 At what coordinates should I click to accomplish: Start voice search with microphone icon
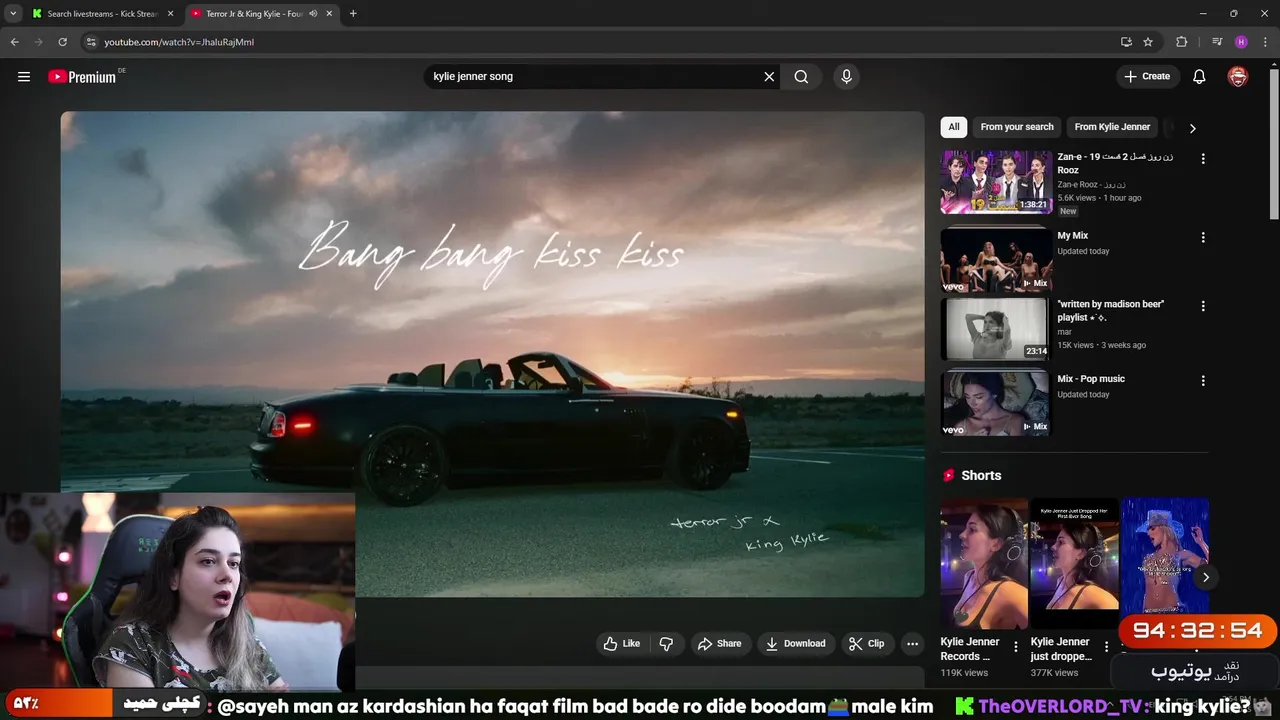846,76
